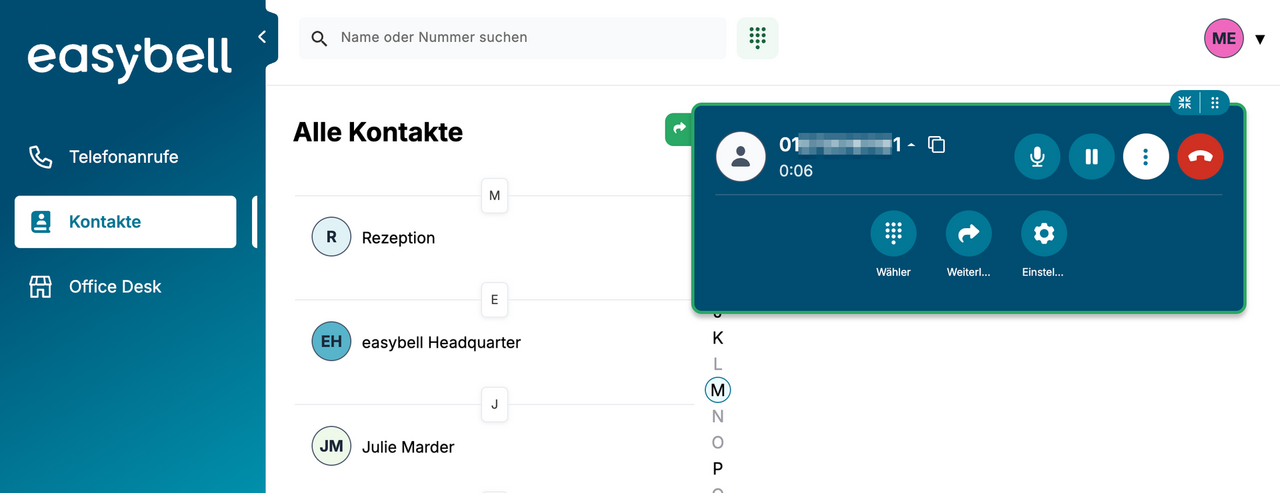The width and height of the screenshot is (1280, 493).
Task: Mute the microphone in call widget
Action: 1038,157
